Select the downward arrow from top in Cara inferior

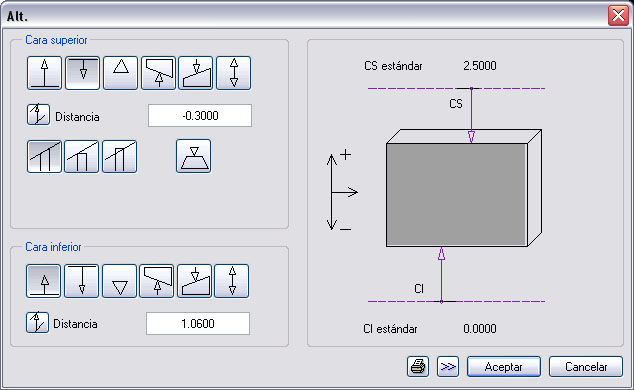point(82,281)
